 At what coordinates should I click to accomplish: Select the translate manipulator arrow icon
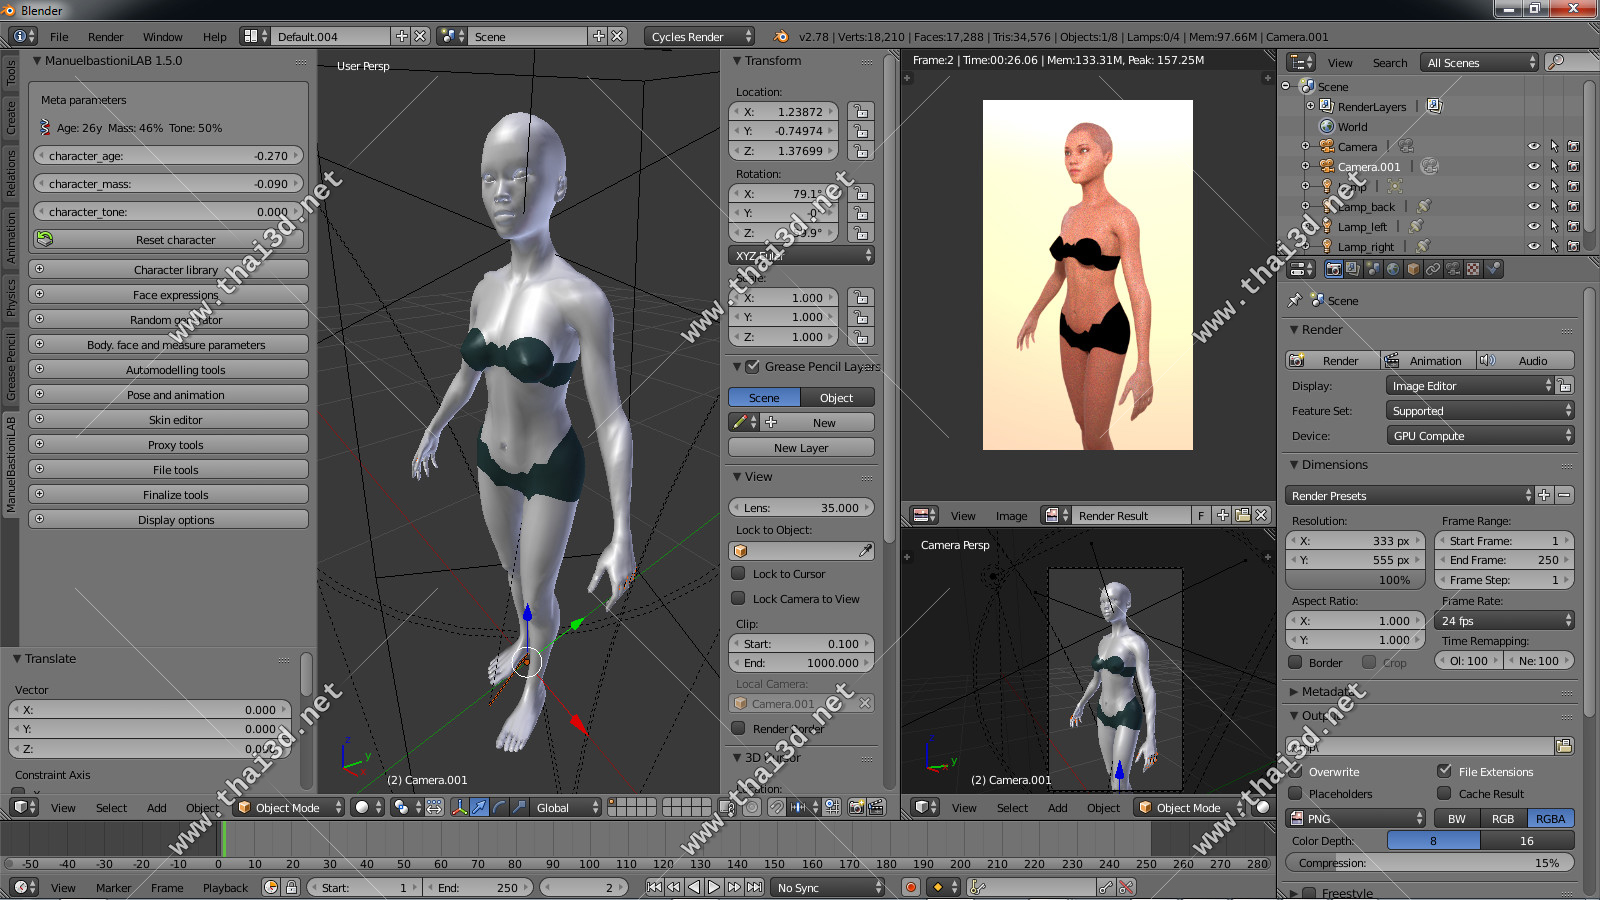[x=479, y=807]
